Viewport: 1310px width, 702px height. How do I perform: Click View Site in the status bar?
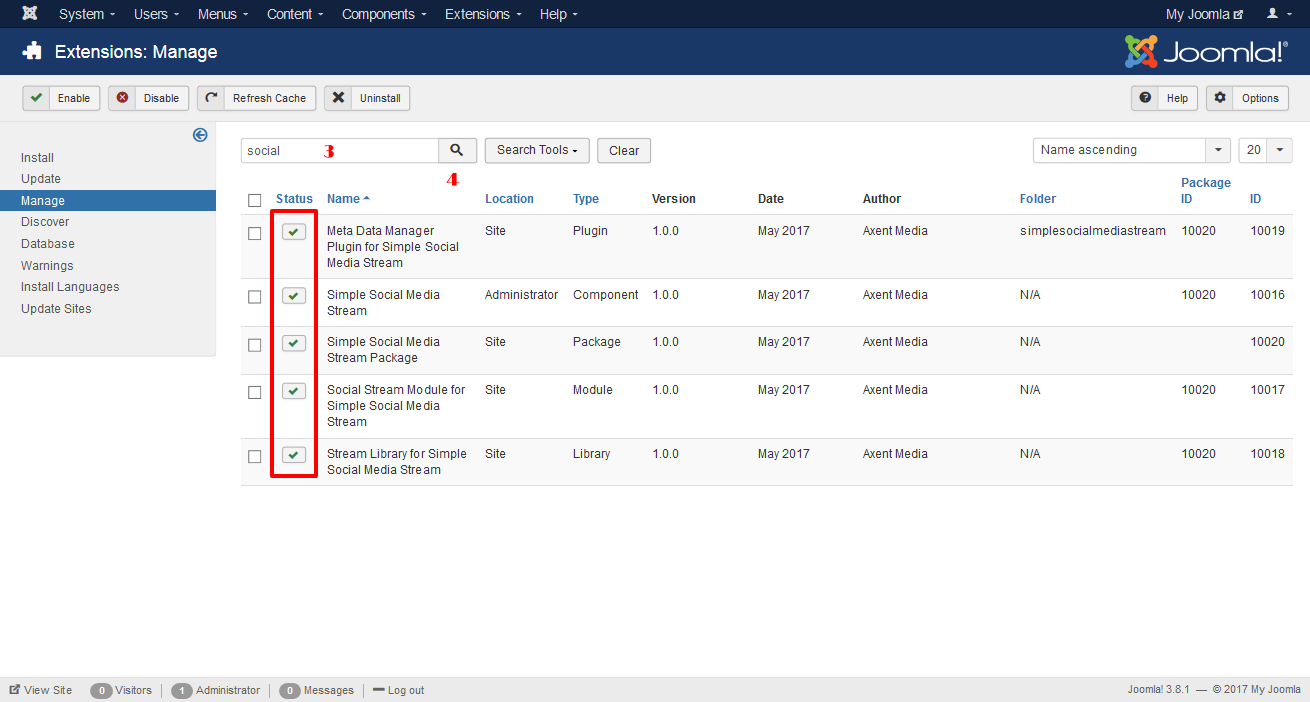point(41,690)
